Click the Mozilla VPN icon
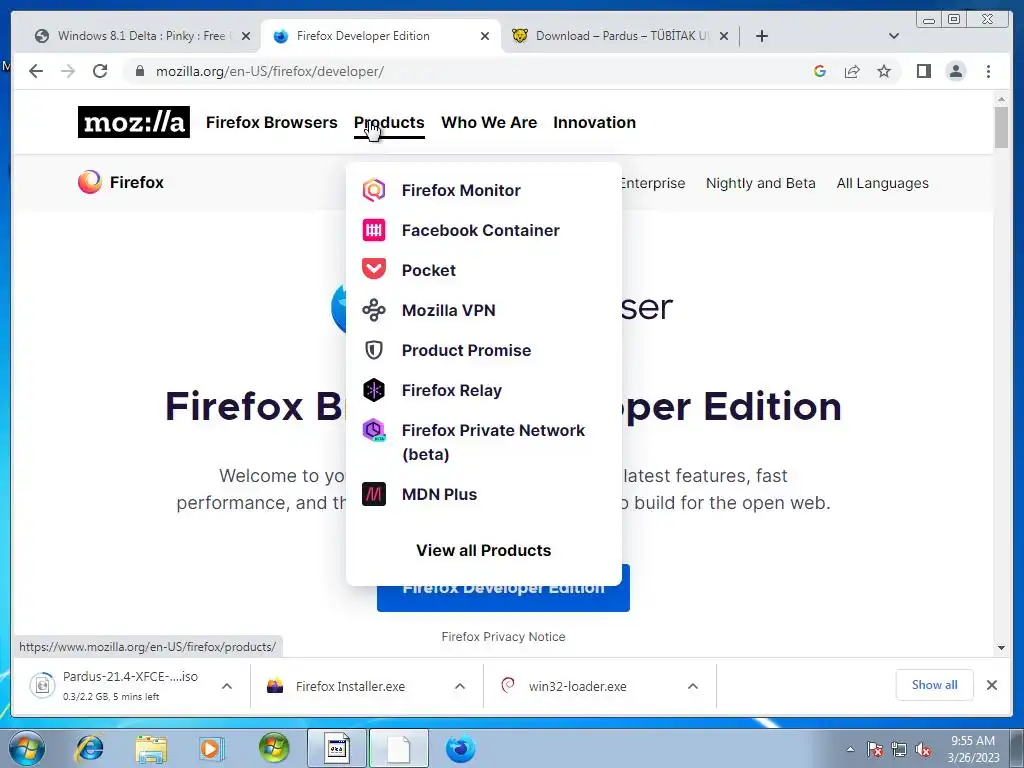1024x768 pixels. pos(374,310)
